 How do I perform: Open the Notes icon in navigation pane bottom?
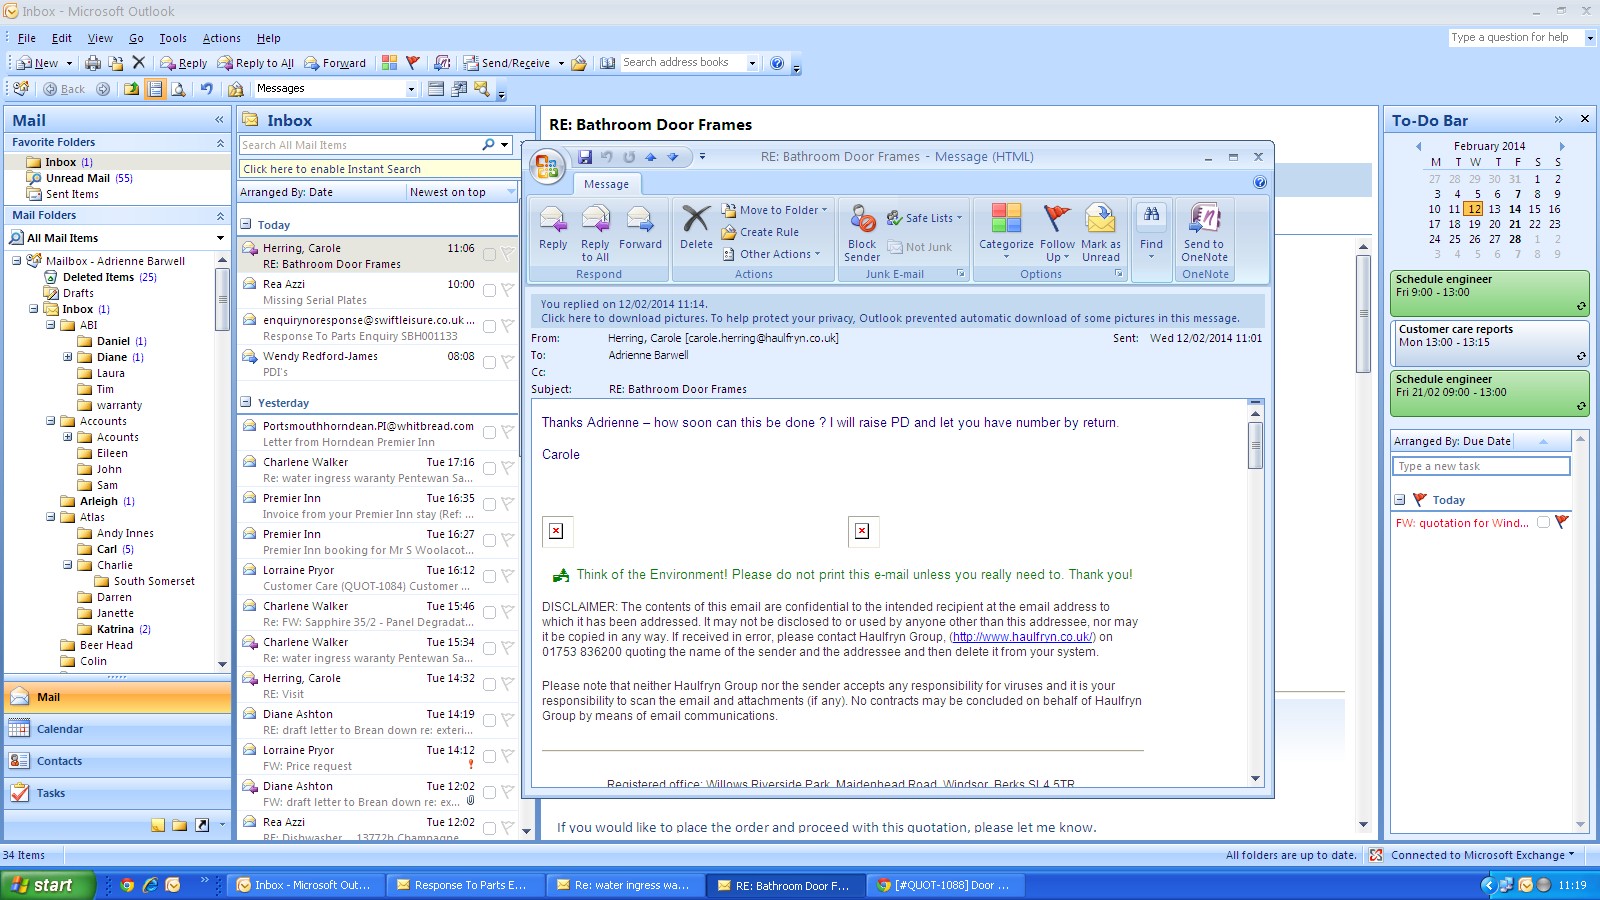click(158, 825)
